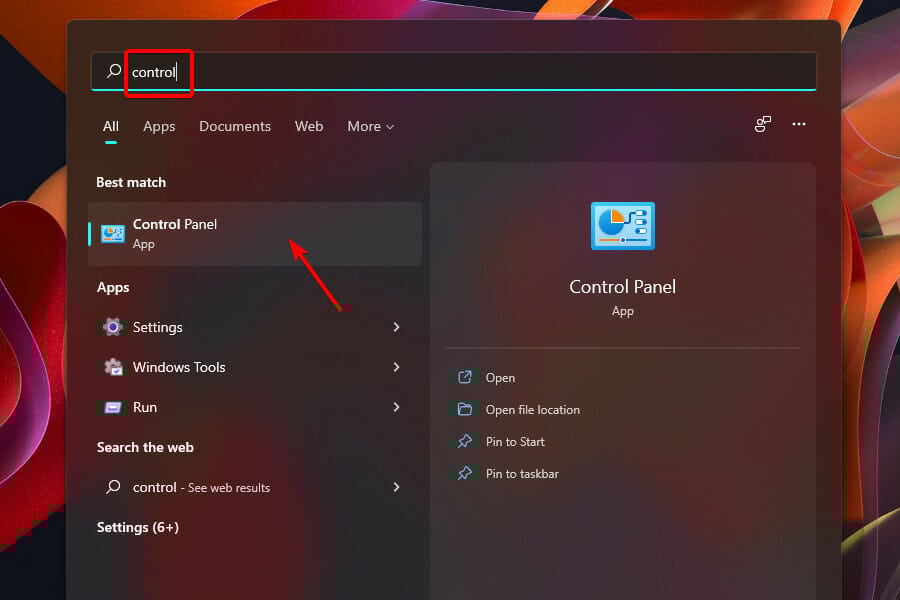
Task: Click the Settings gear icon in Apps
Action: (x=113, y=327)
